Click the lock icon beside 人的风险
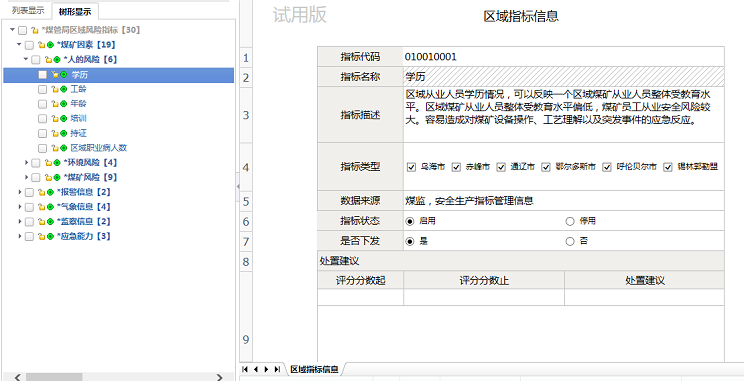Viewport: 744px width, 381px height. [x=48, y=60]
